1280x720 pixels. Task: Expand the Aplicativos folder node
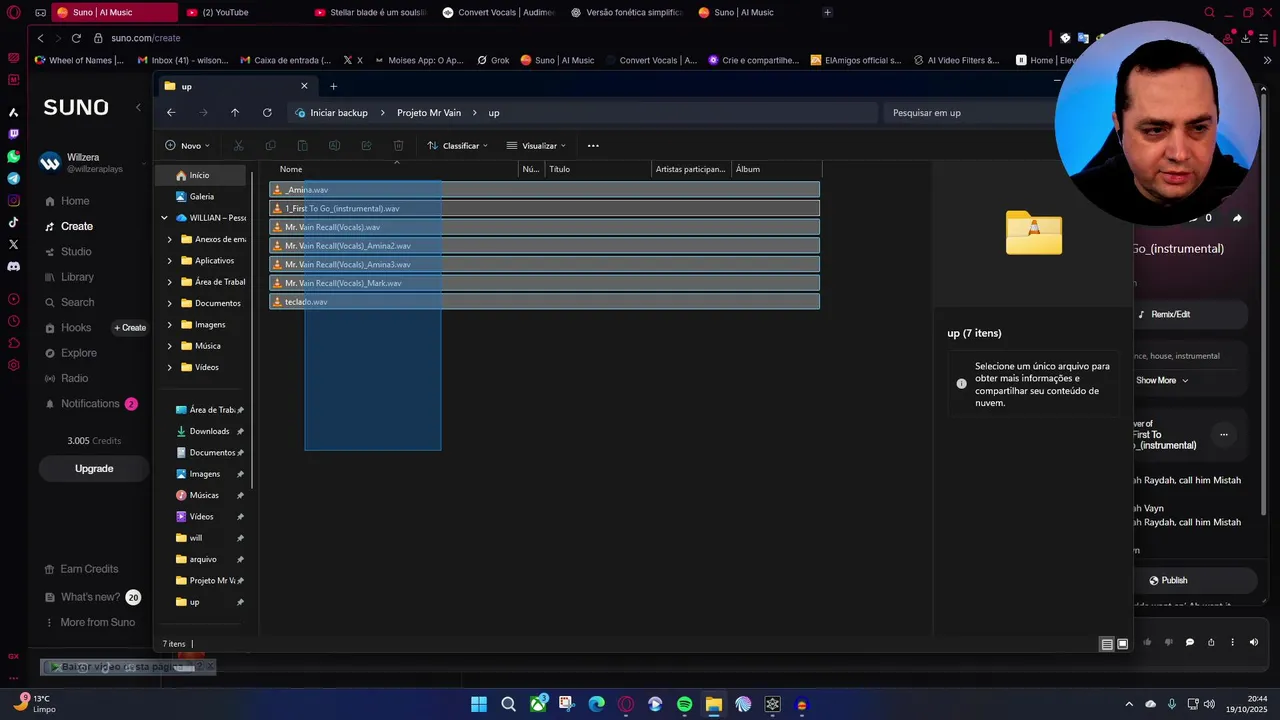pyautogui.click(x=170, y=261)
